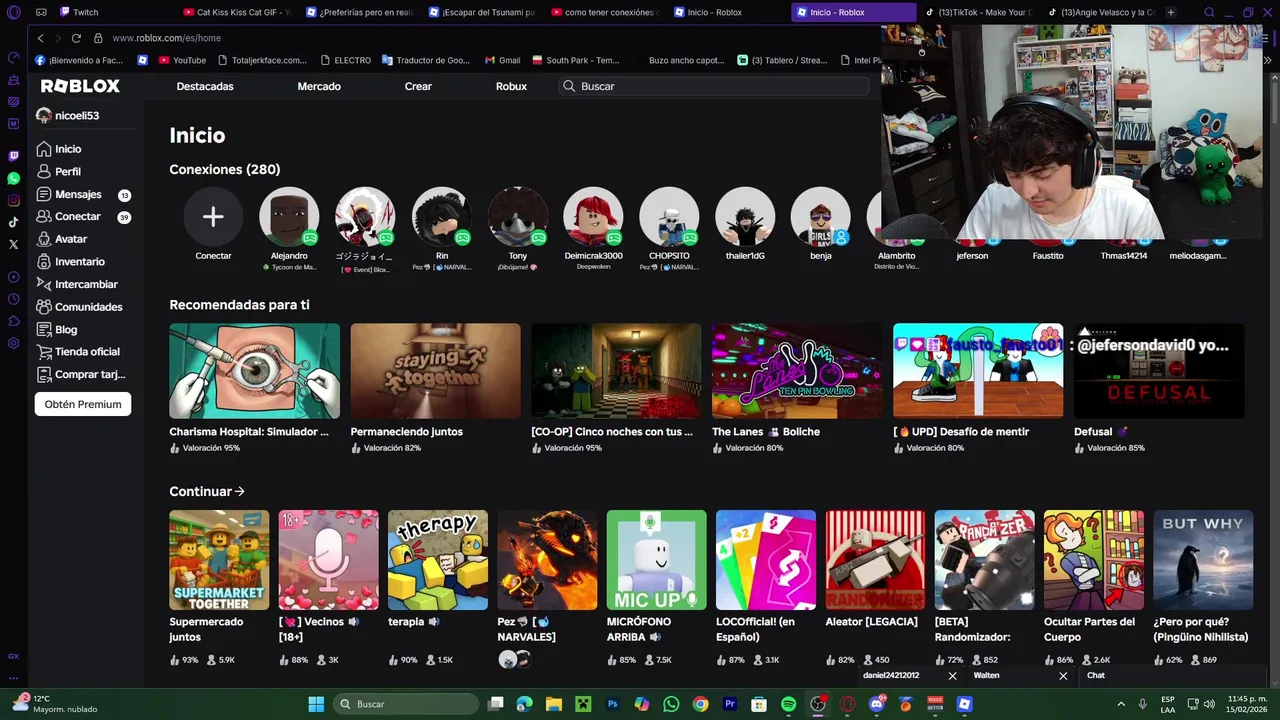Open Mercado in the top navigation
The image size is (1280, 720).
click(319, 86)
